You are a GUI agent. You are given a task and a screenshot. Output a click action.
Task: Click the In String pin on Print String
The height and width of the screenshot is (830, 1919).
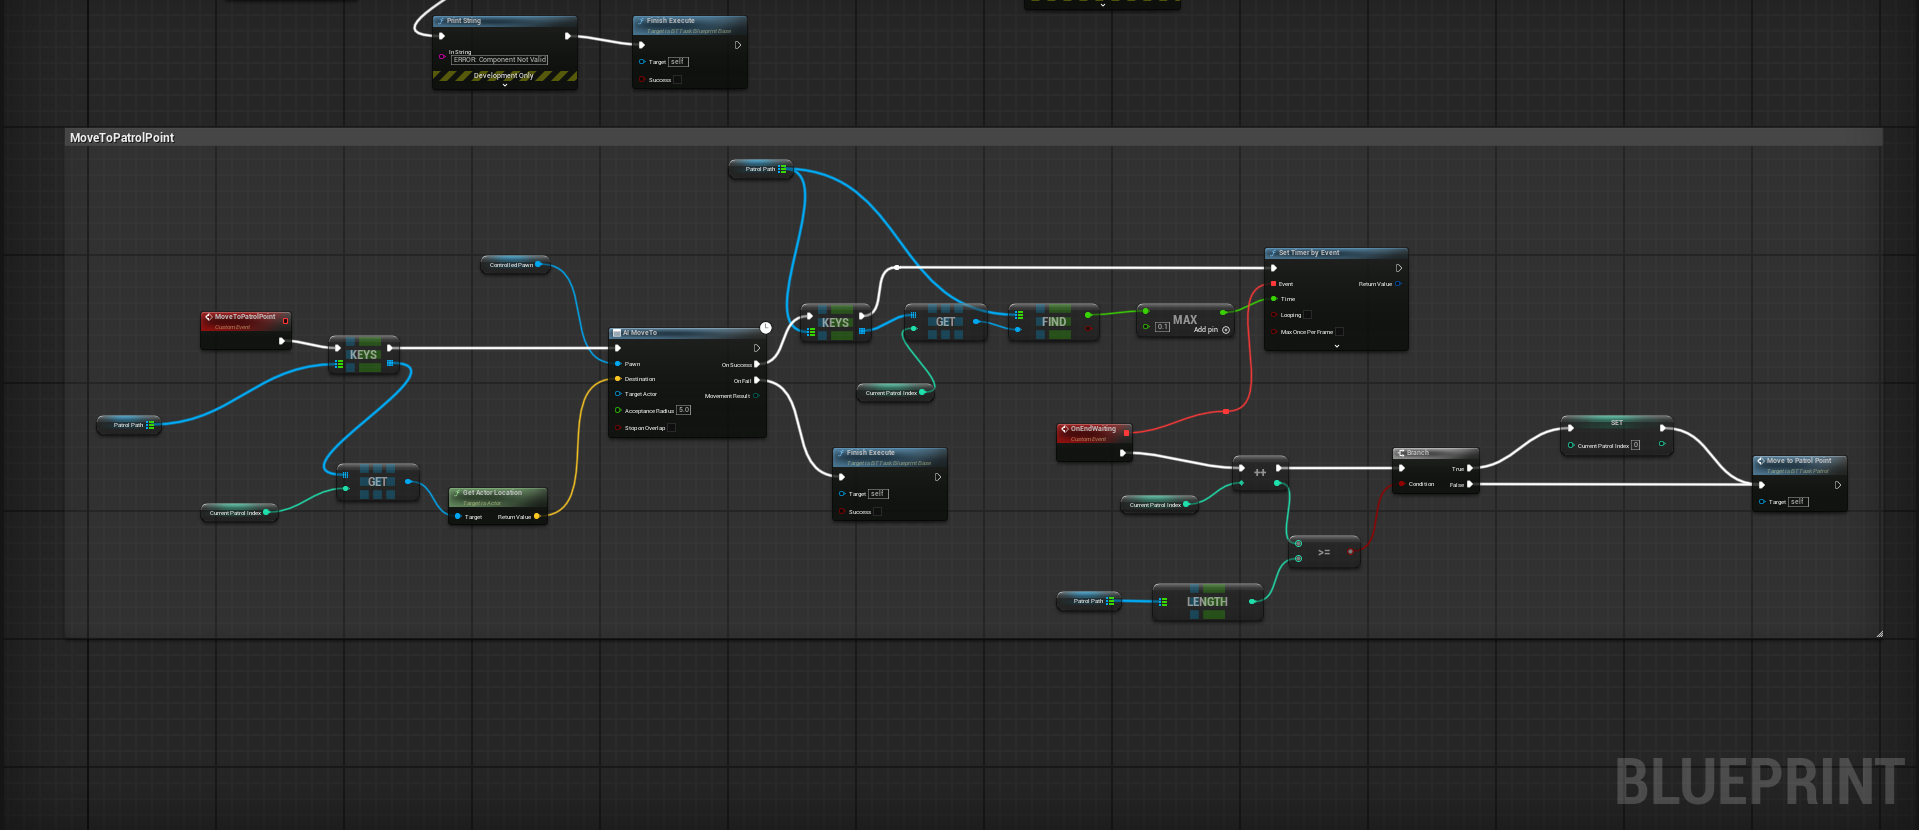pos(442,56)
